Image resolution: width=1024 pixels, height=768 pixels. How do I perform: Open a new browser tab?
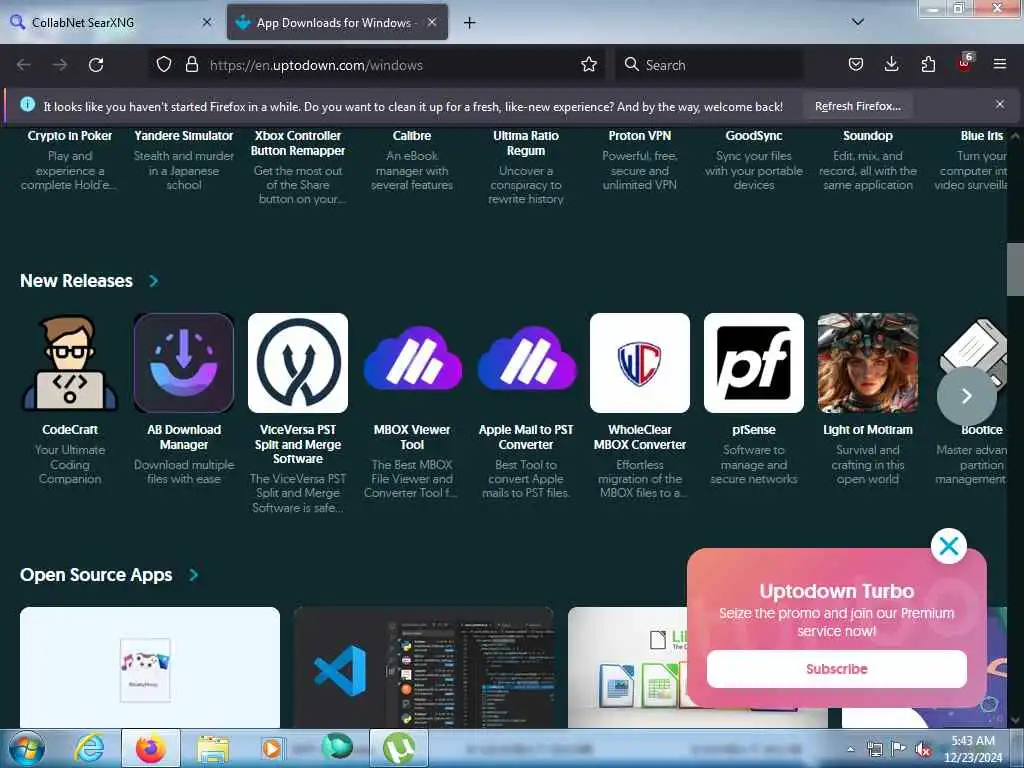click(469, 23)
